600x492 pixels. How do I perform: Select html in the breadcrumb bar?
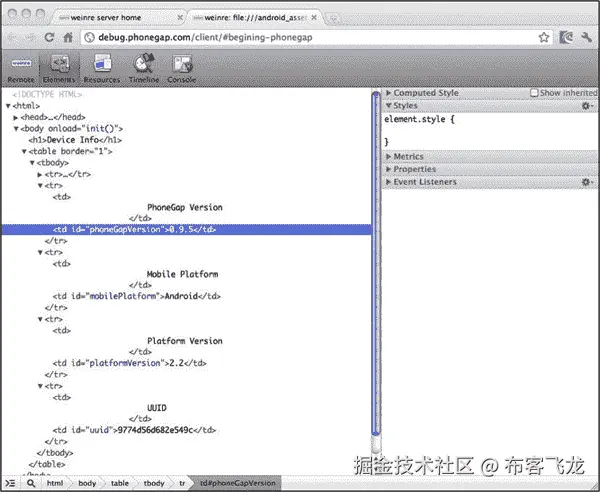pyautogui.click(x=55, y=483)
